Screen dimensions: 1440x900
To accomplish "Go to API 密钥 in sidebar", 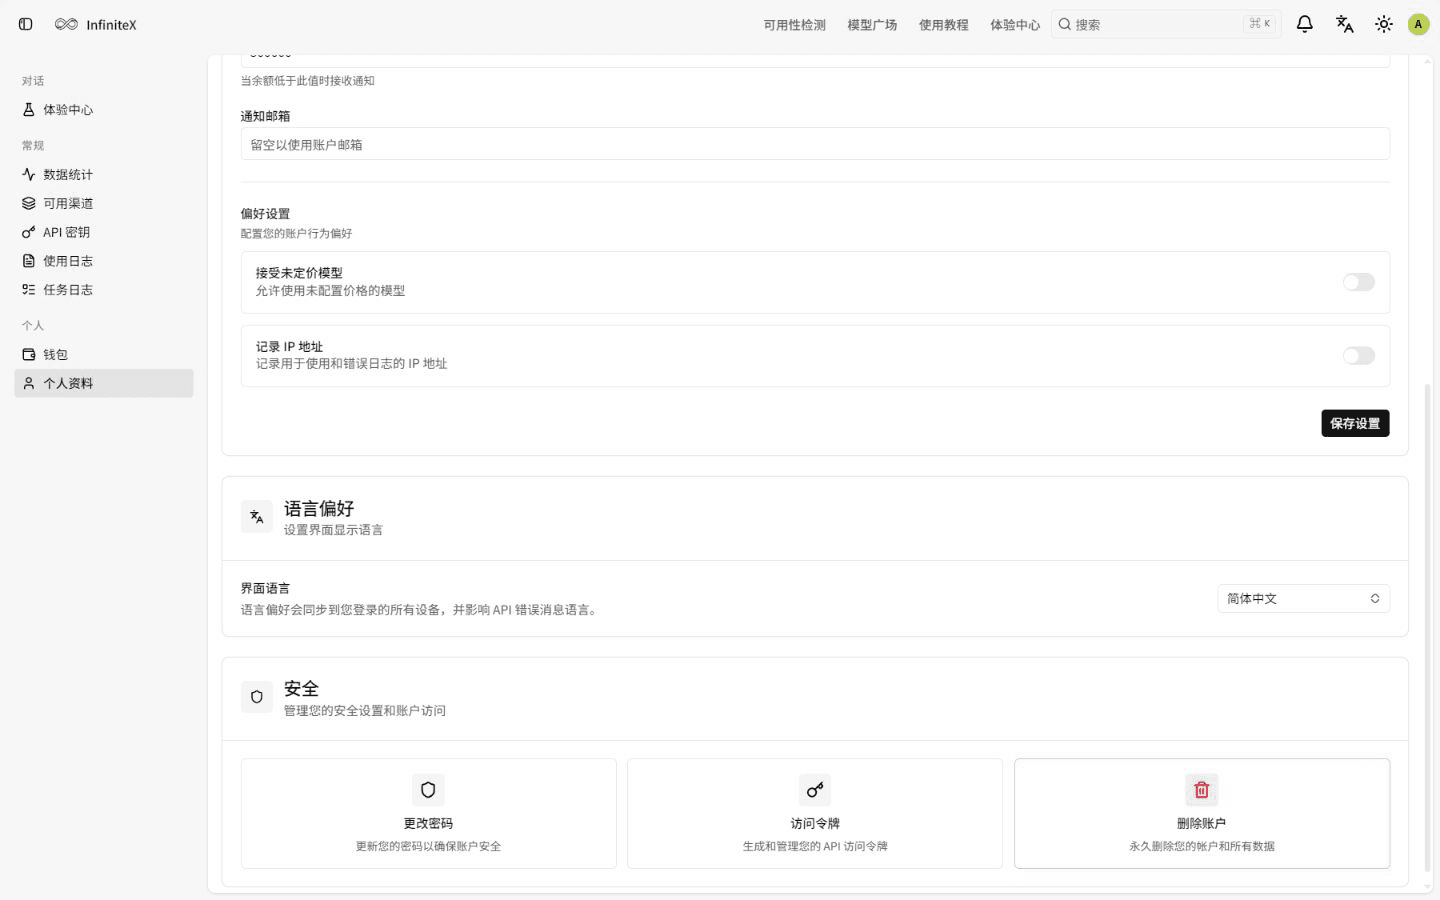I will 104,232.
